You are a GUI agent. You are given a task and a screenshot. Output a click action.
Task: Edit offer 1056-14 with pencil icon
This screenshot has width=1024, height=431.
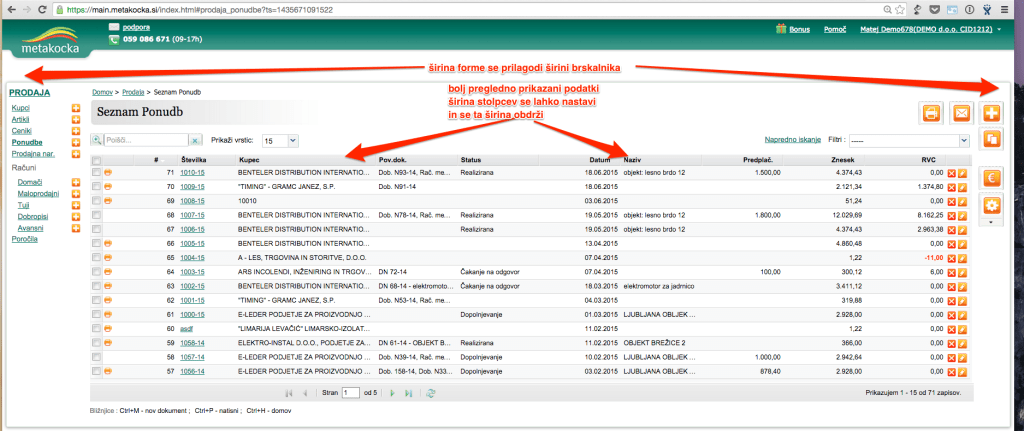point(962,372)
